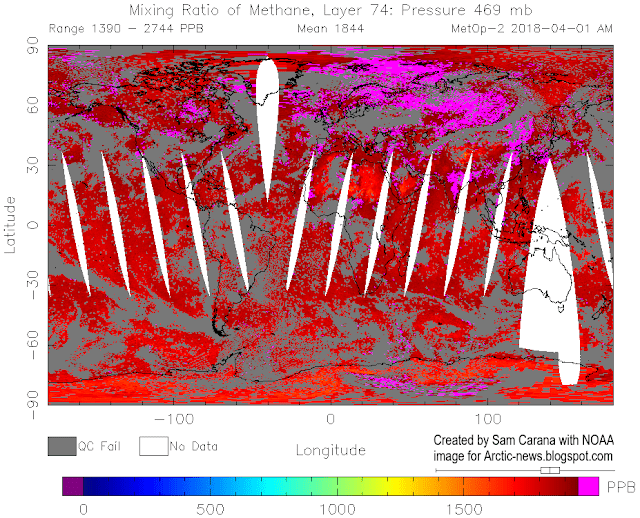Click the purple swatch at color bar start

coord(73,486)
